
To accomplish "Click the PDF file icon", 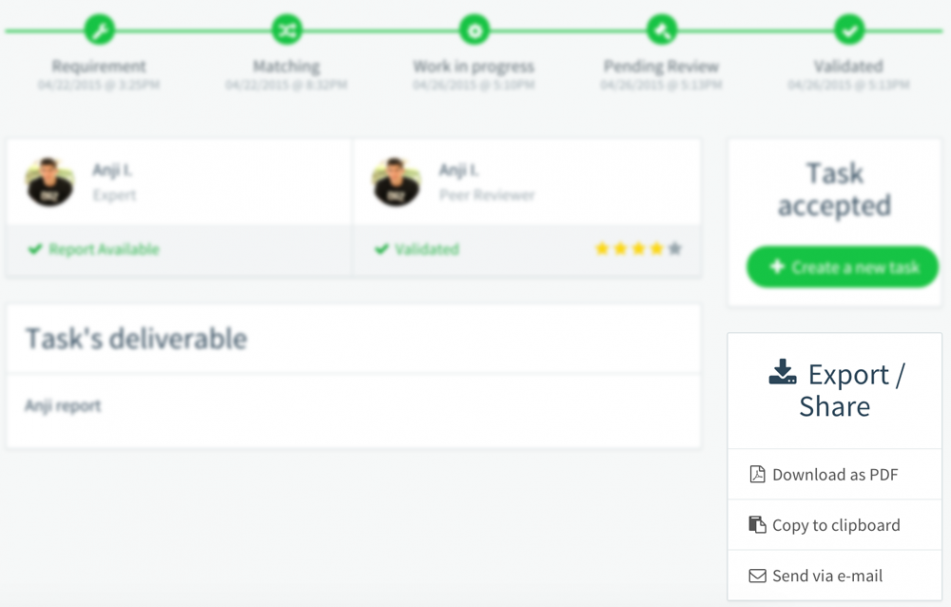I will [757, 474].
